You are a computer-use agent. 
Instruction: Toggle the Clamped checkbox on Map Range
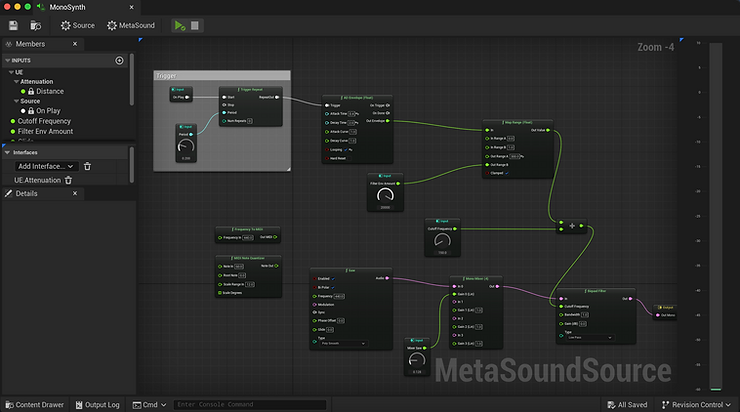(507, 173)
